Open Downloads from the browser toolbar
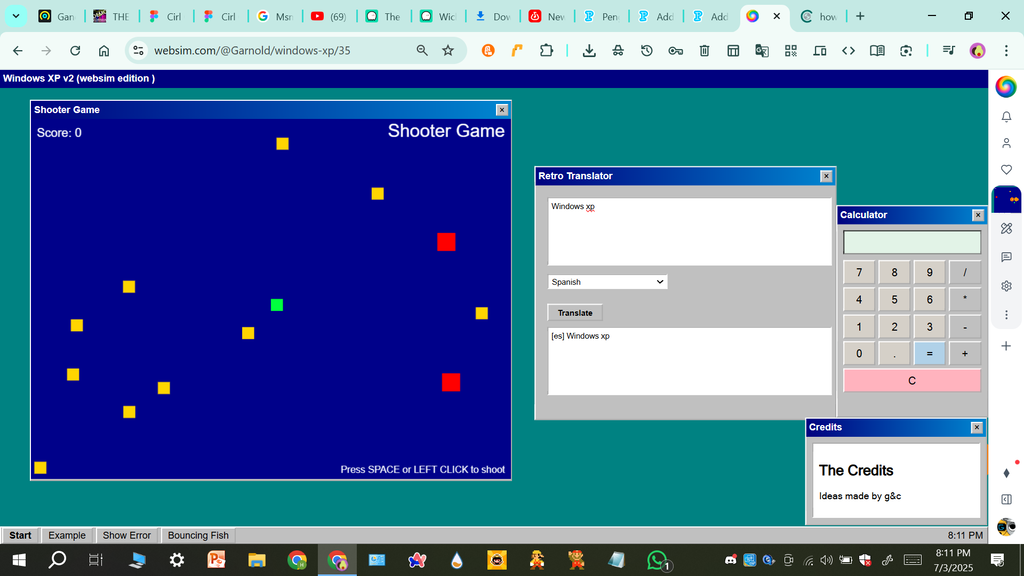Screen dimensions: 1024x576 (589, 50)
